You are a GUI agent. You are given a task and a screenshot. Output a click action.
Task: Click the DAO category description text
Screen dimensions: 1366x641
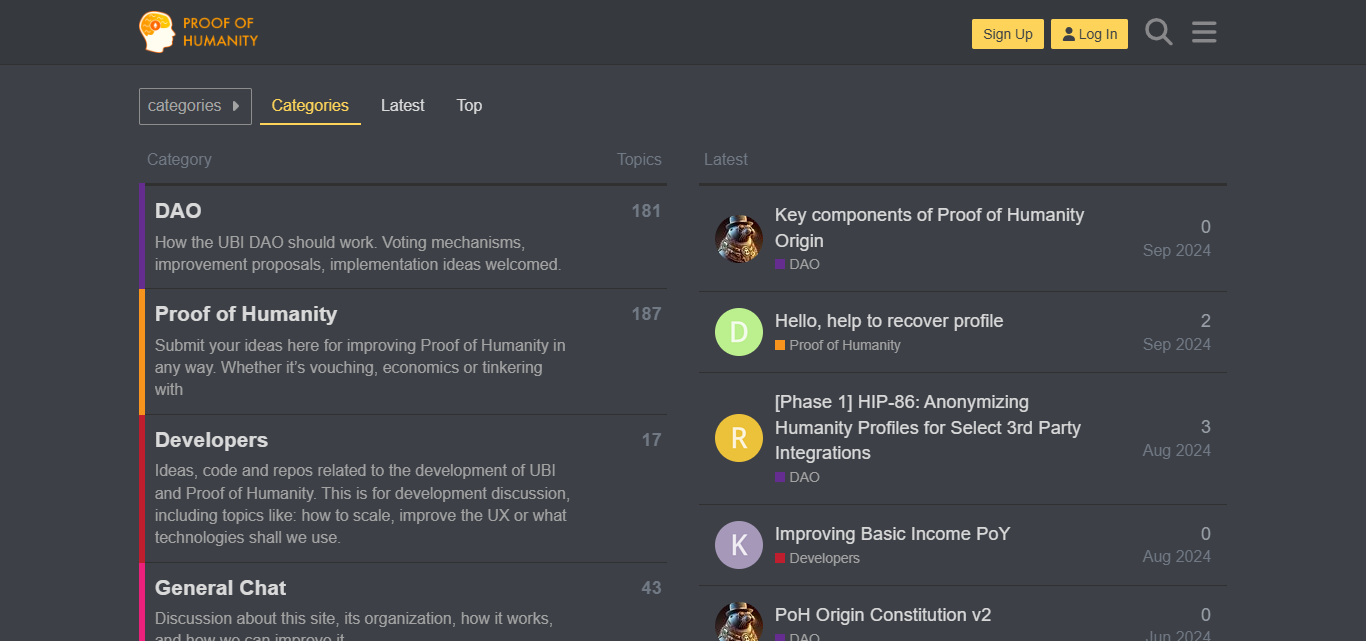tap(358, 254)
